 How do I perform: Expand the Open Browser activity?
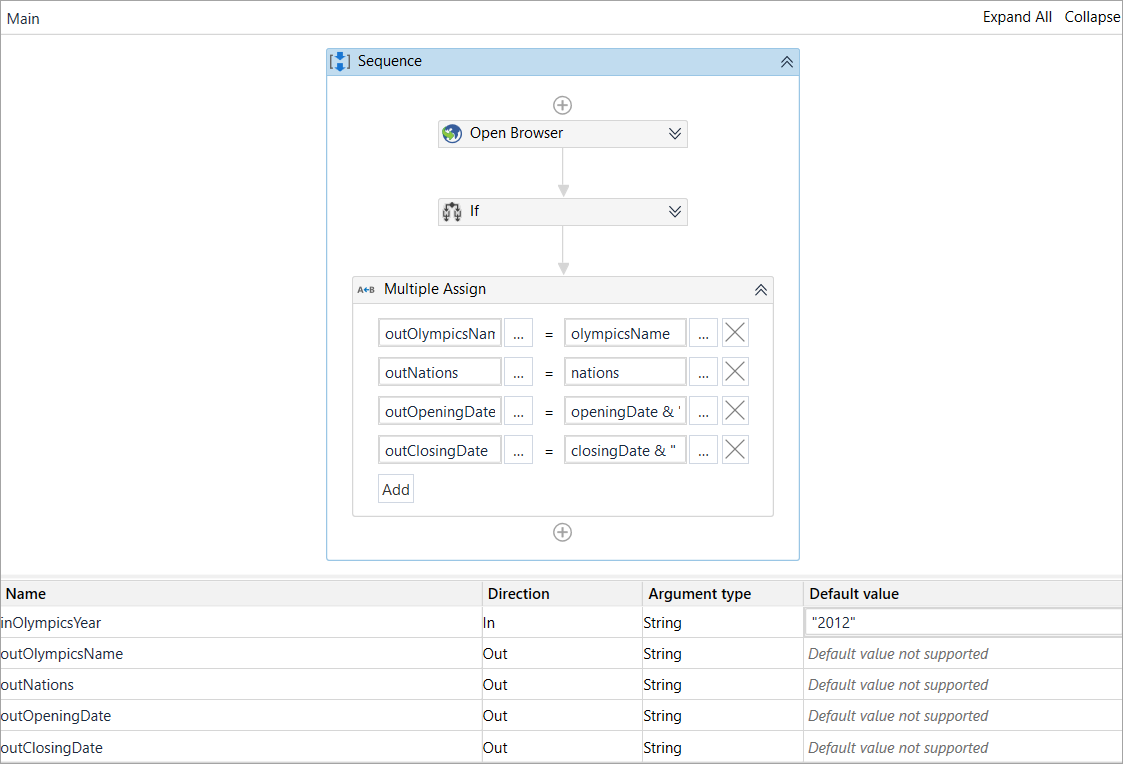point(675,134)
